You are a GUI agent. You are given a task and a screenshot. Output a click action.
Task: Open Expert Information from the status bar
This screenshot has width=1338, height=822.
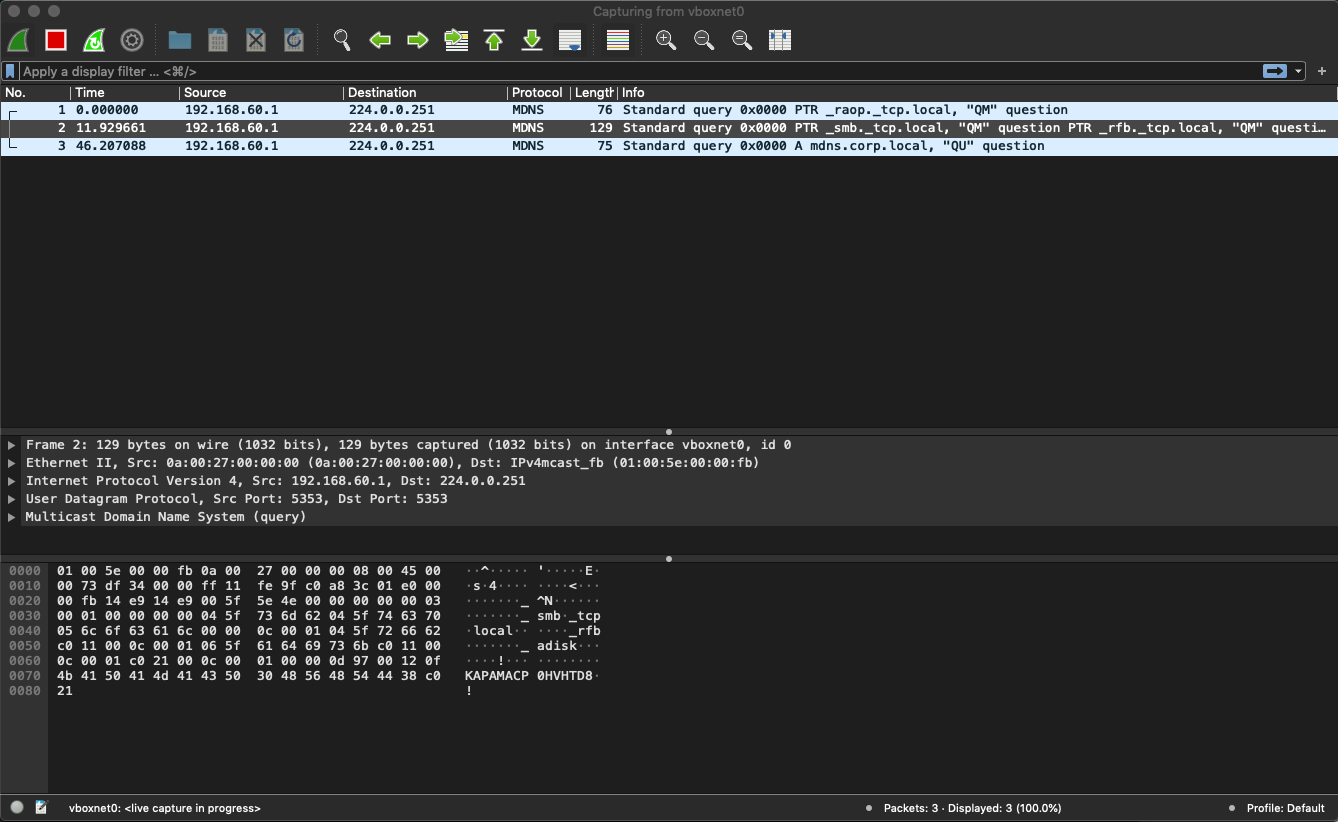point(16,807)
